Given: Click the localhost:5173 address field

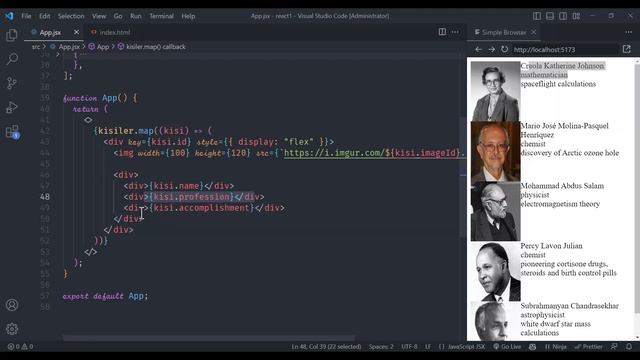Looking at the screenshot, I should tap(564, 49).
